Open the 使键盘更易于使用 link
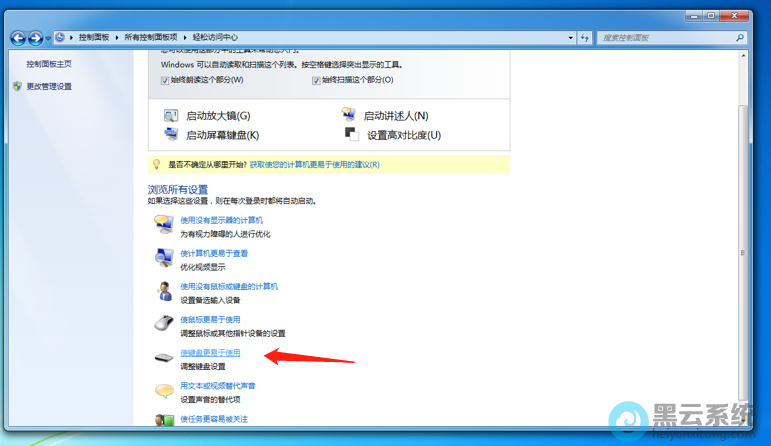The height and width of the screenshot is (446, 771). (x=210, y=353)
